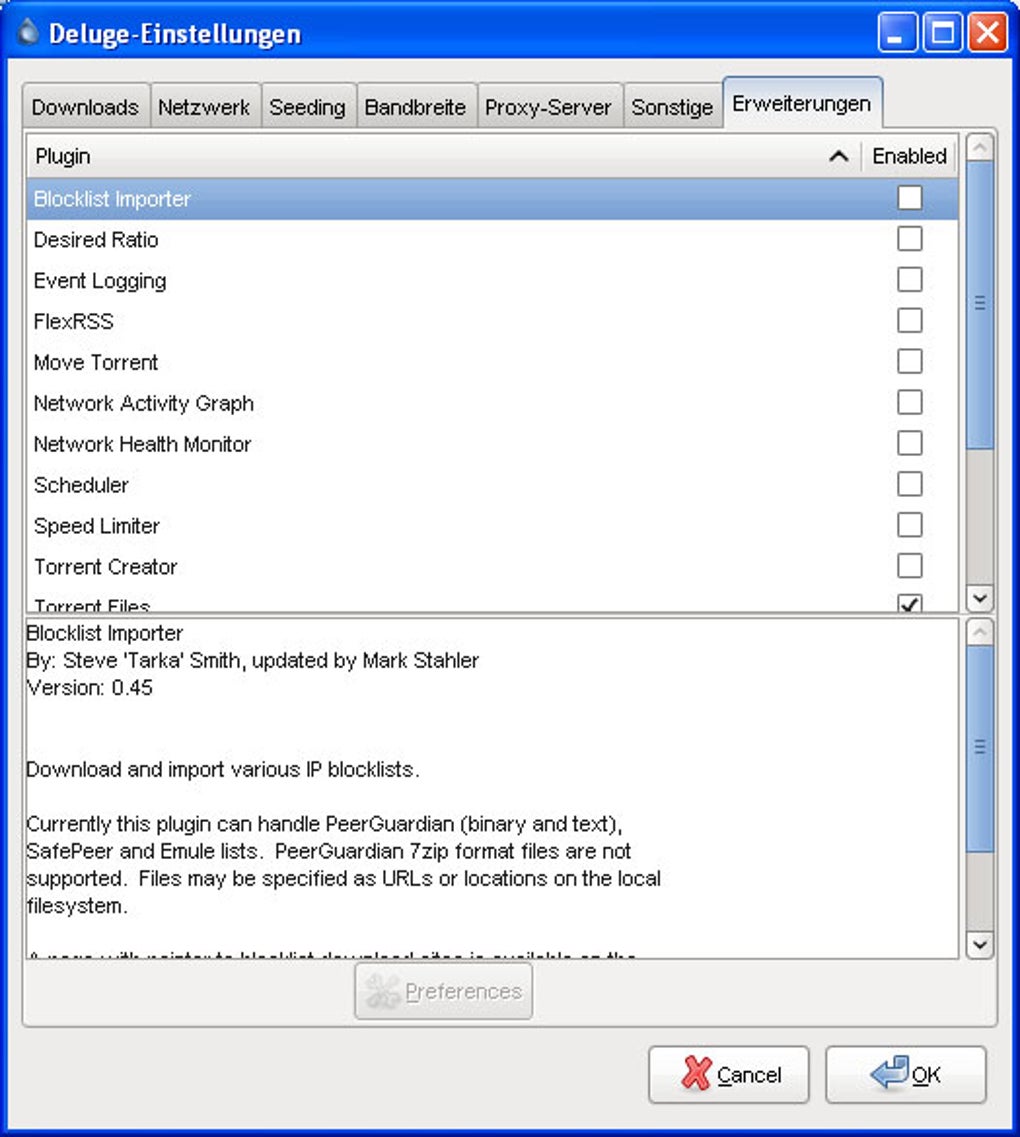Check the FlexRSS plugin box
This screenshot has height=1137, width=1020.
coord(910,320)
